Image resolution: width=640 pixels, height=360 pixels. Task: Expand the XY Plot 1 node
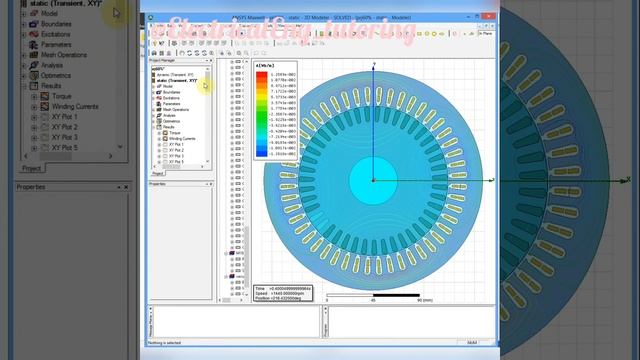coord(160,144)
